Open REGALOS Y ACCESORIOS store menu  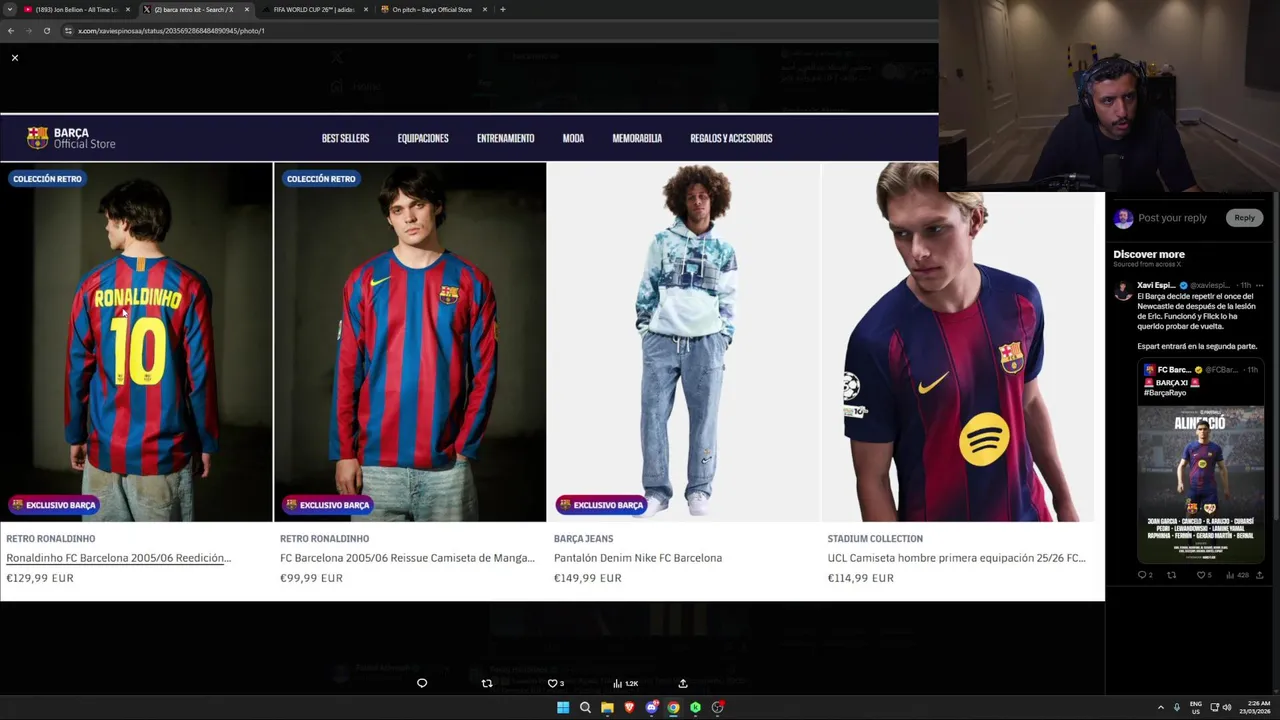(x=731, y=138)
